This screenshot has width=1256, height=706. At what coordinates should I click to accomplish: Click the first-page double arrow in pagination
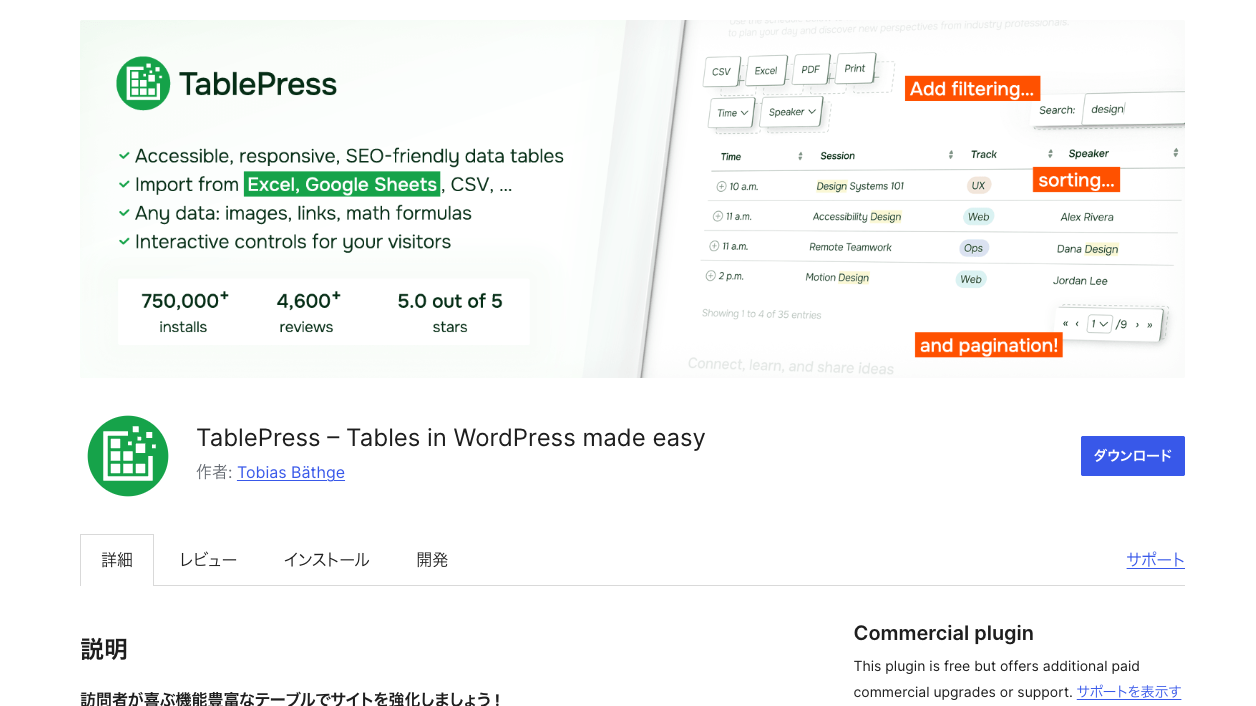coord(1066,324)
